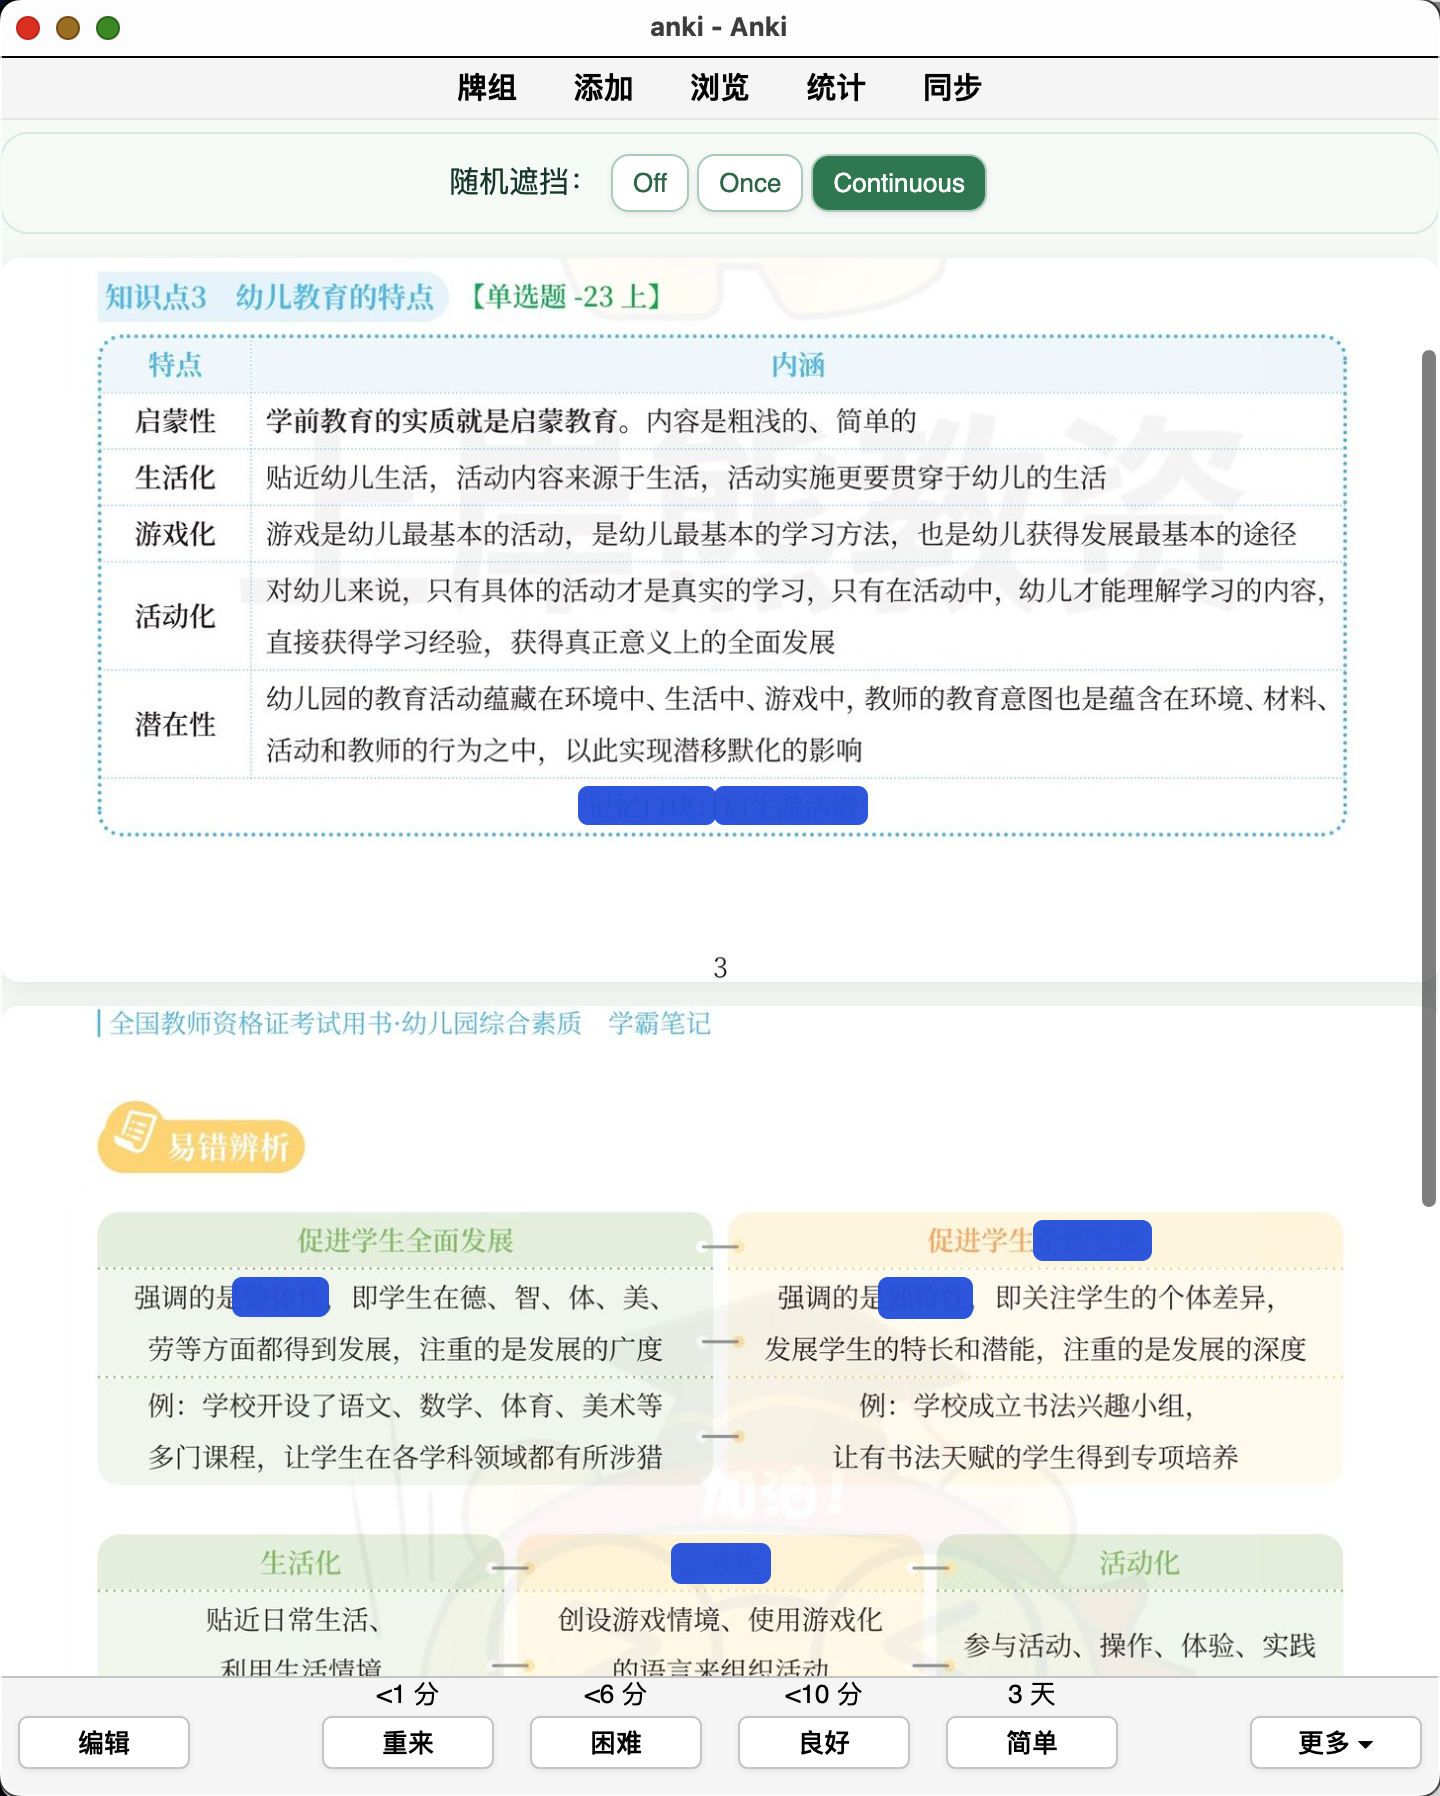Click the 促进学生全面发展 header
Screen dimensions: 1440x1796
405,1240
